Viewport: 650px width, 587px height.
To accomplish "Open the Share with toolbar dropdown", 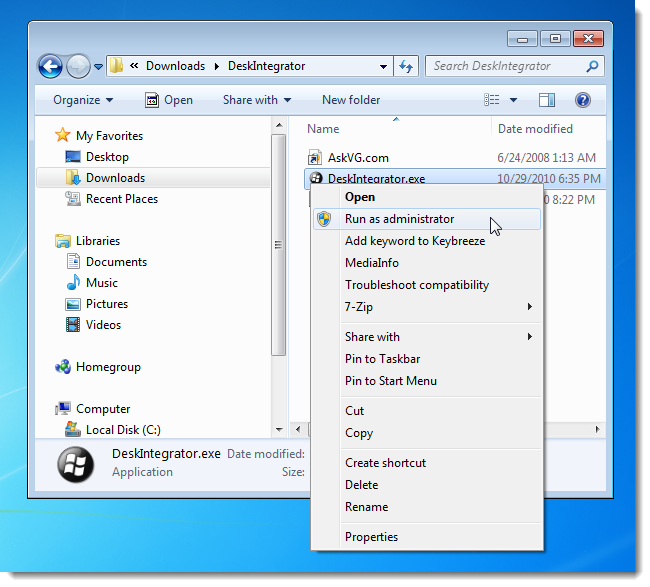I will coord(257,100).
